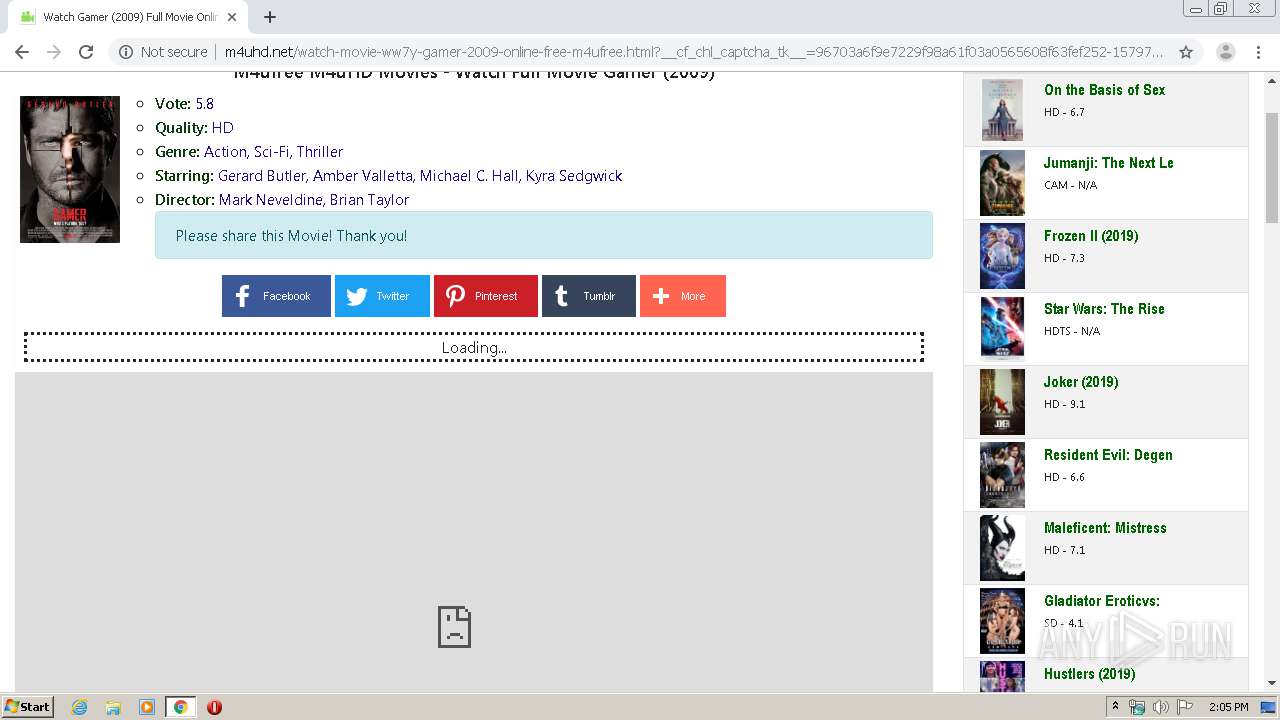Click the scrollbar down arrow

click(1272, 683)
